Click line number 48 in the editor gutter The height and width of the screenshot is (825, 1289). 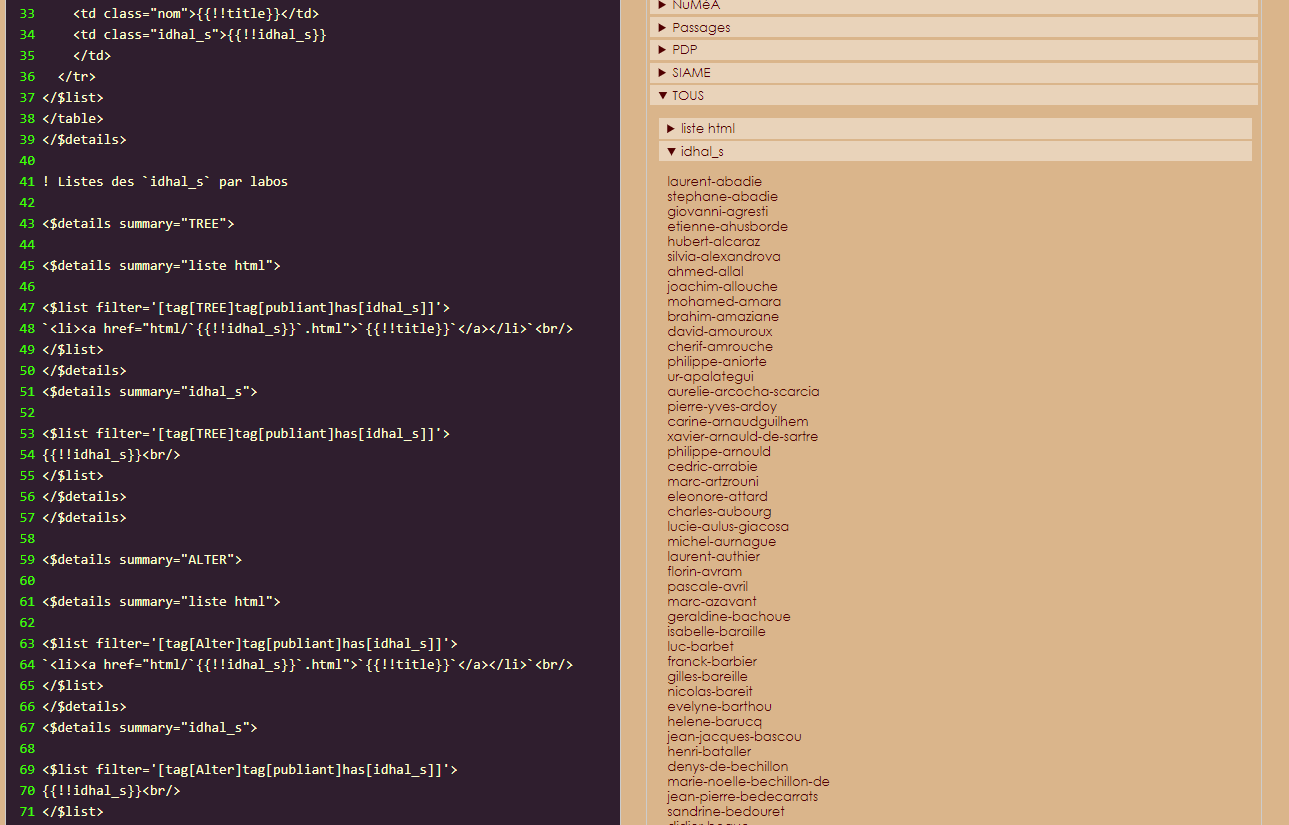[x=26, y=329]
